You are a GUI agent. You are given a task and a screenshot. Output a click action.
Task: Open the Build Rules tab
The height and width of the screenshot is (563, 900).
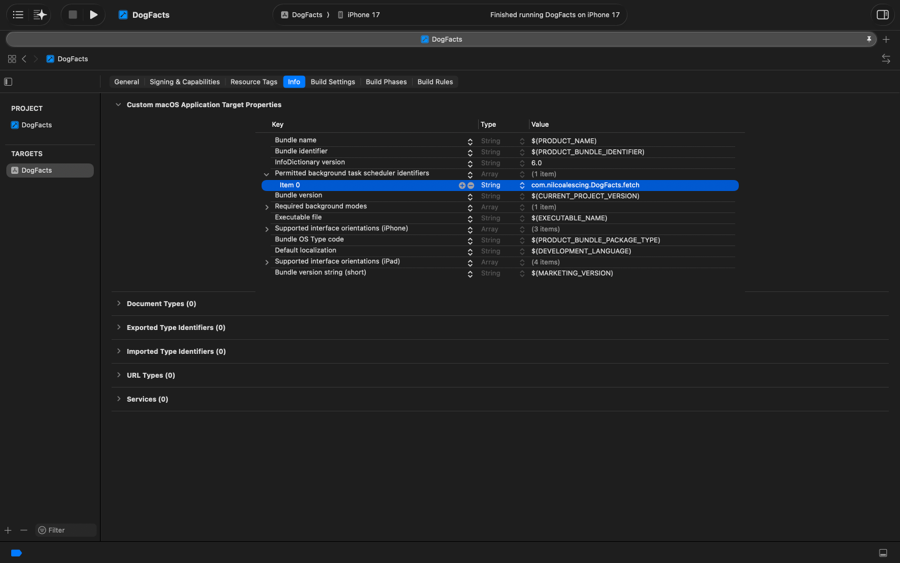pyautogui.click(x=435, y=81)
